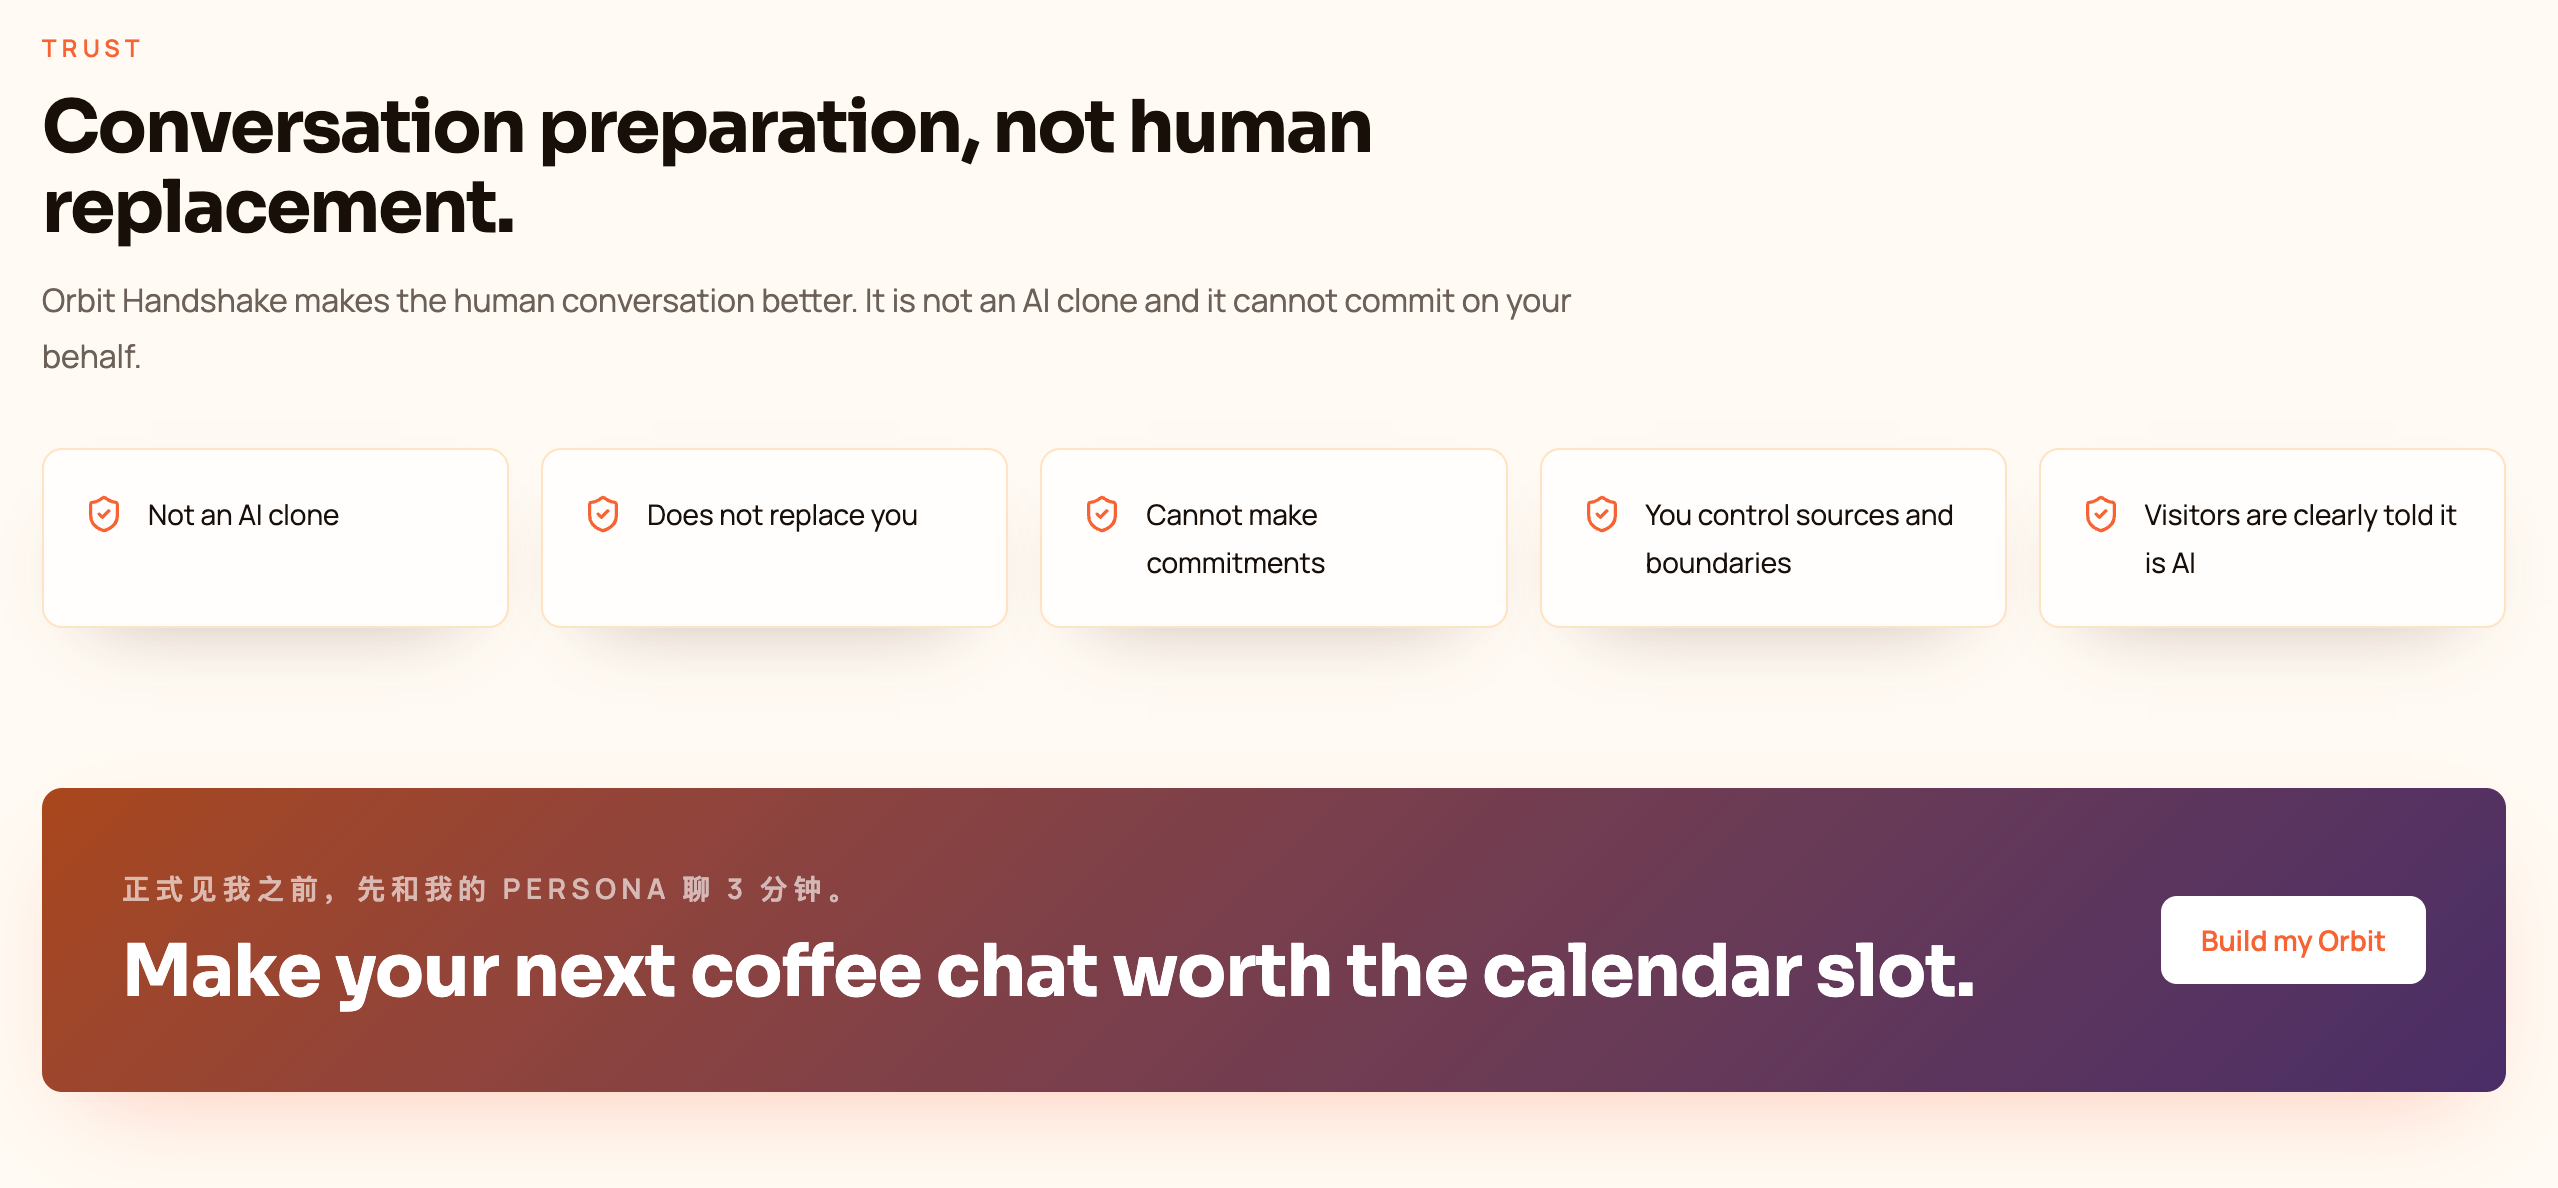The image size is (2558, 1188).
Task: Select the Not an AI clone card text
Action: 243,515
